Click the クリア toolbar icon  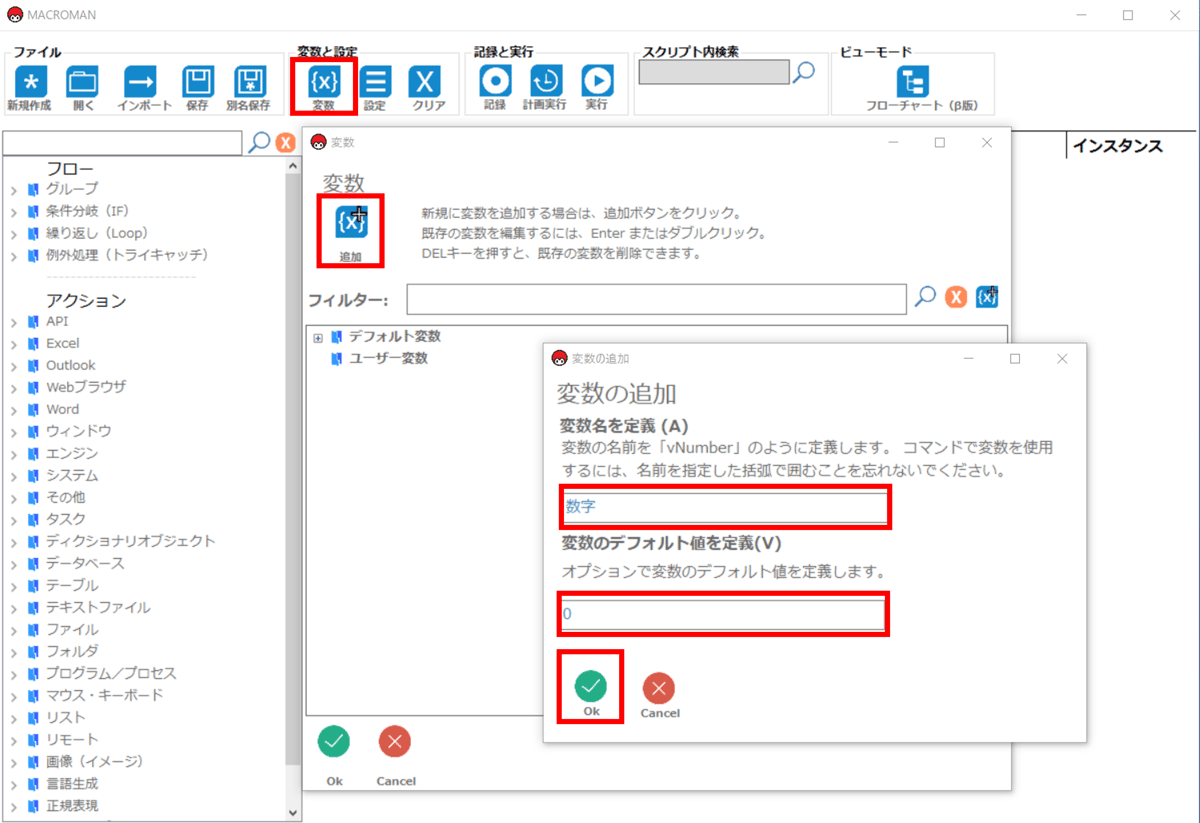point(427,82)
